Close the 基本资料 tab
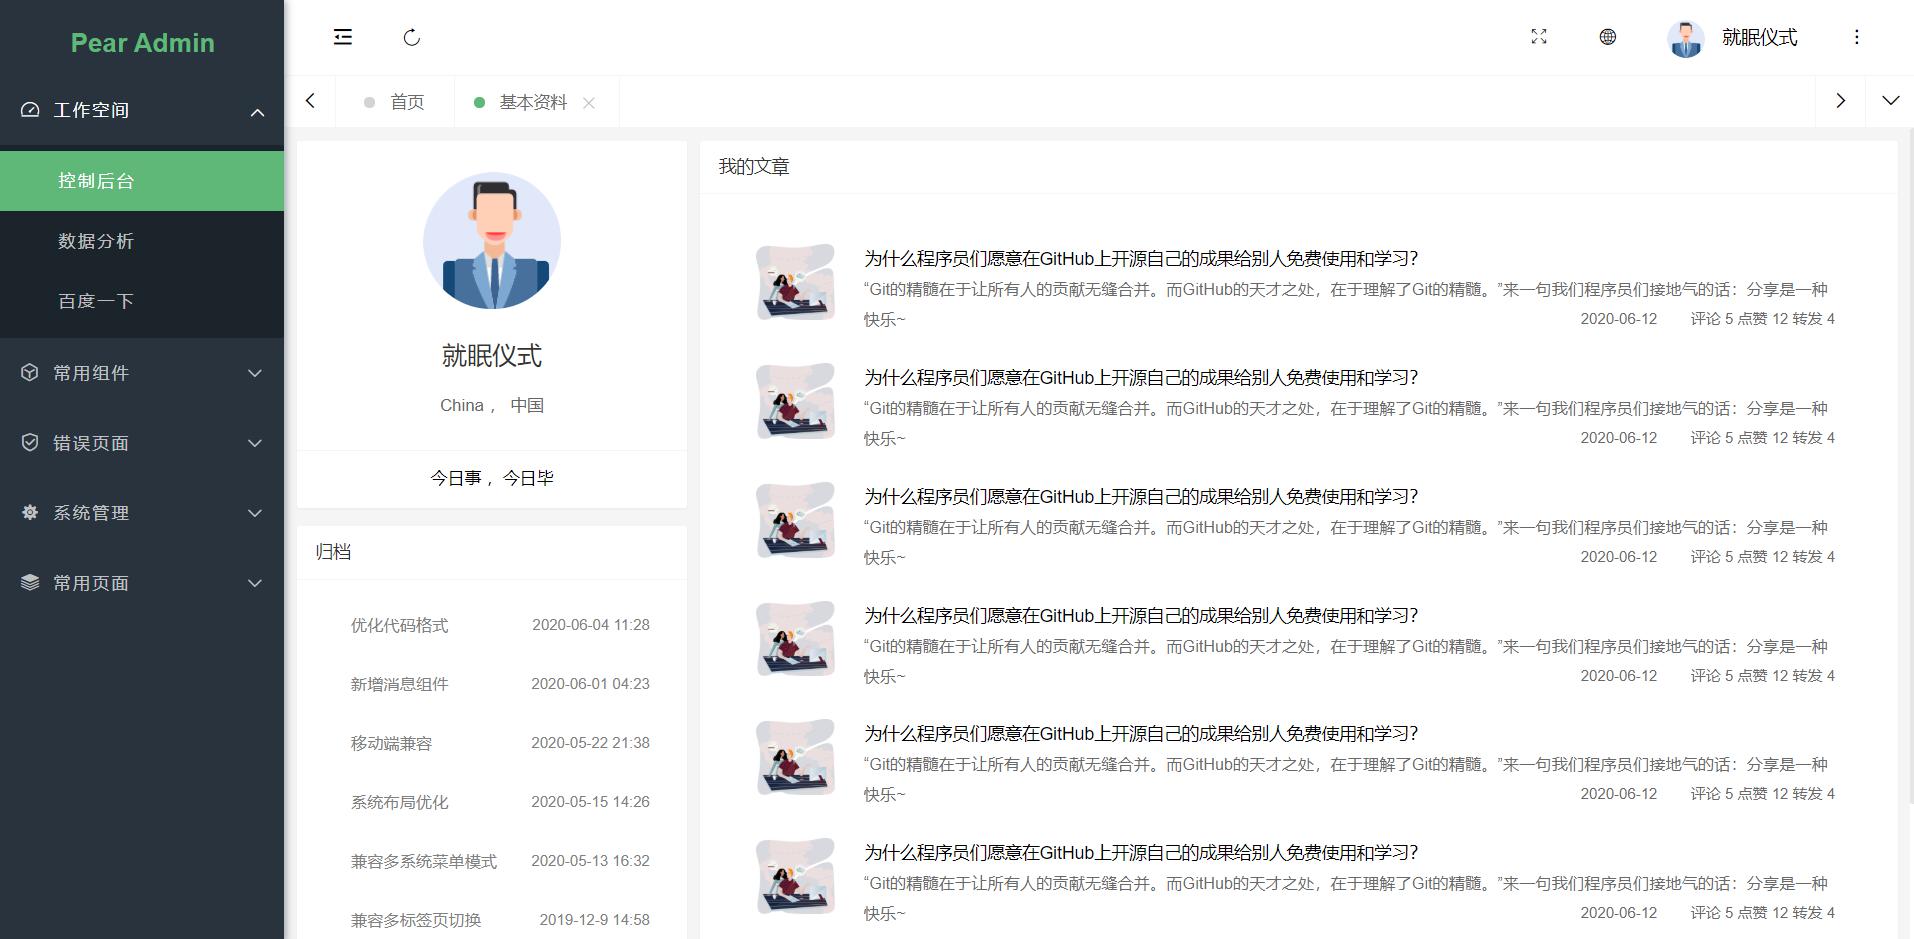 tap(589, 103)
